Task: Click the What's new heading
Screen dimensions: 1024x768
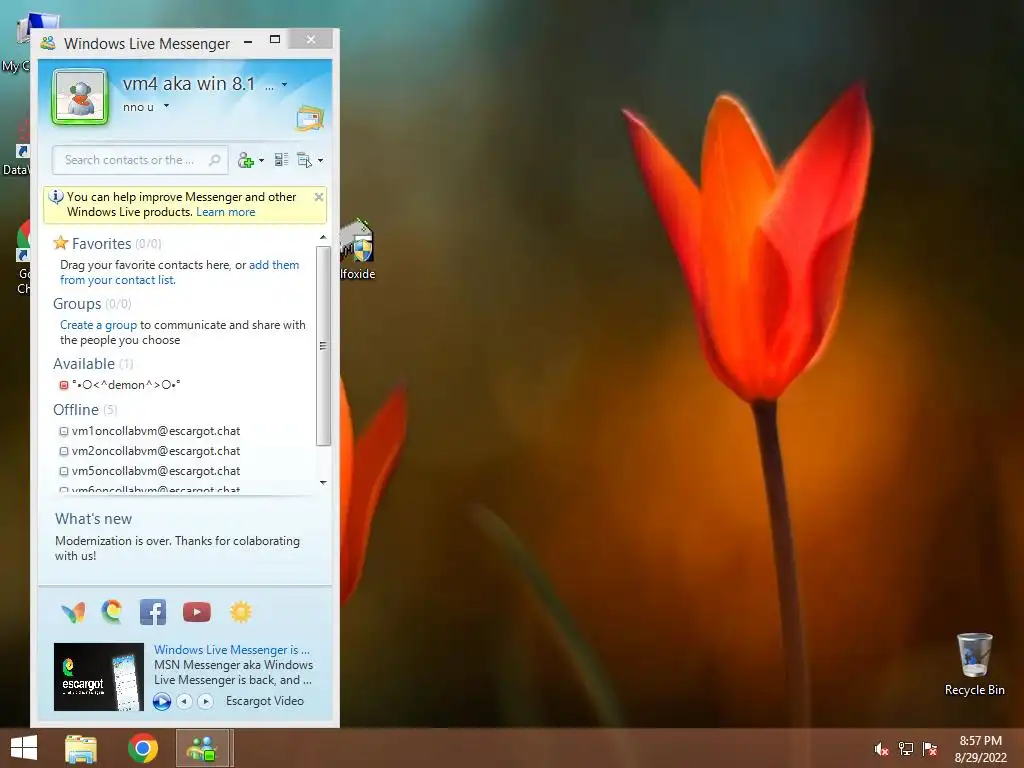Action: point(93,519)
